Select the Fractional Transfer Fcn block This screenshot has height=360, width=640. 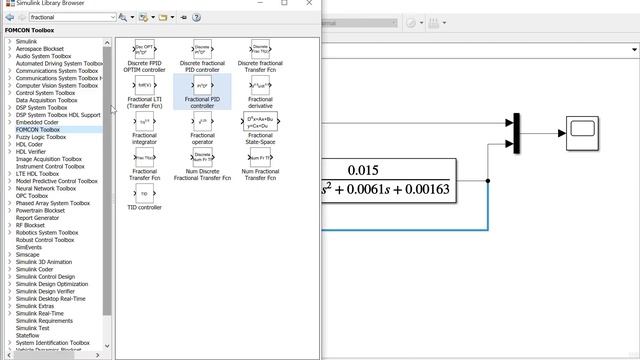pos(144,163)
